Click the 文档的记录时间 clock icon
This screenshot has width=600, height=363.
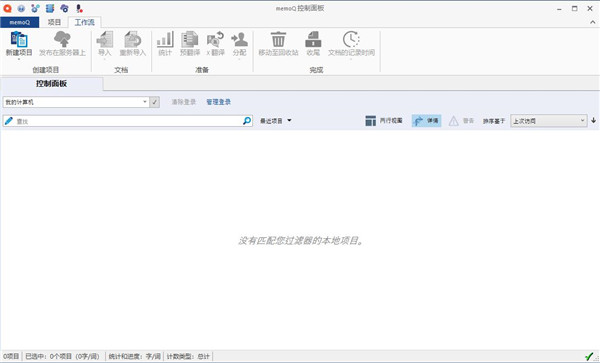(351, 39)
